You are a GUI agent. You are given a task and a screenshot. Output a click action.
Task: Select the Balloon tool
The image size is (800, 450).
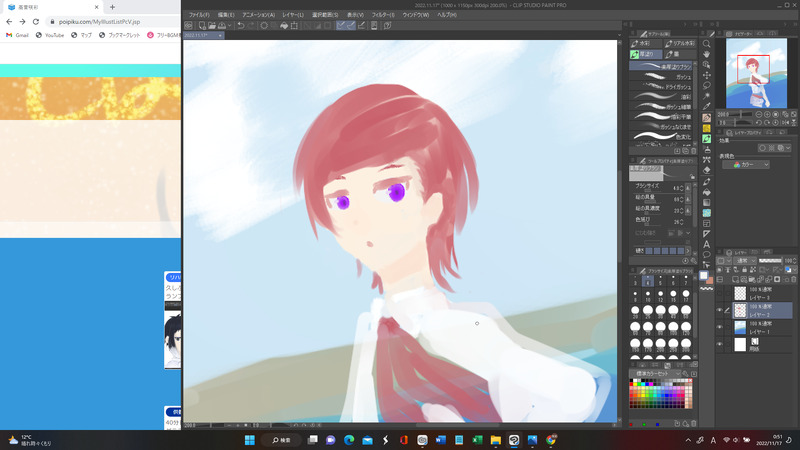pyautogui.click(x=707, y=255)
